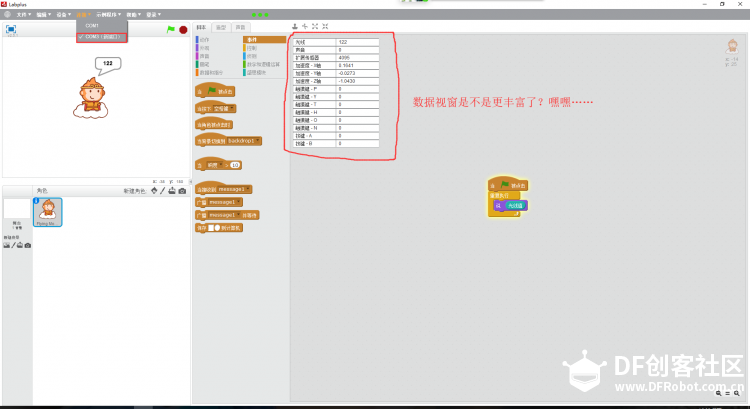The image size is (750, 409).
Task: Open the 文件 menu
Action: (23, 15)
